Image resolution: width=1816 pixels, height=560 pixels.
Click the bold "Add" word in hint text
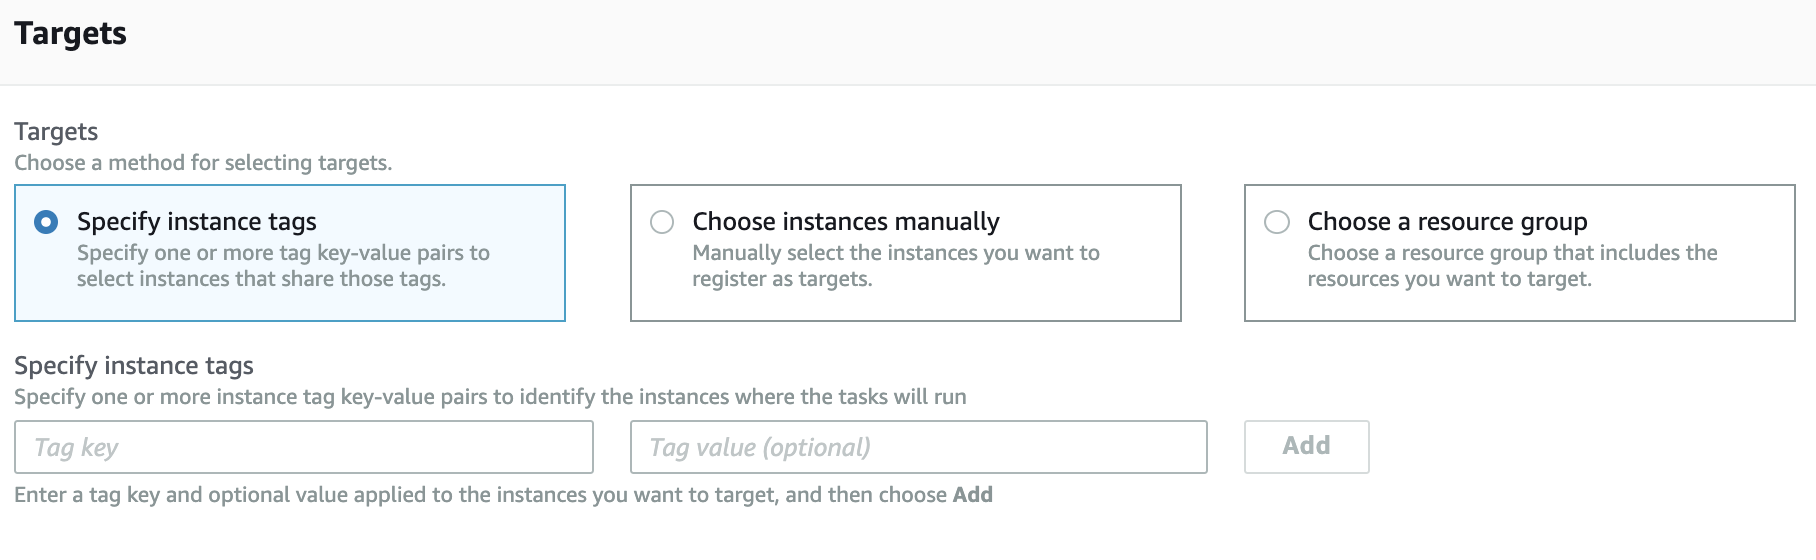[x=973, y=495]
